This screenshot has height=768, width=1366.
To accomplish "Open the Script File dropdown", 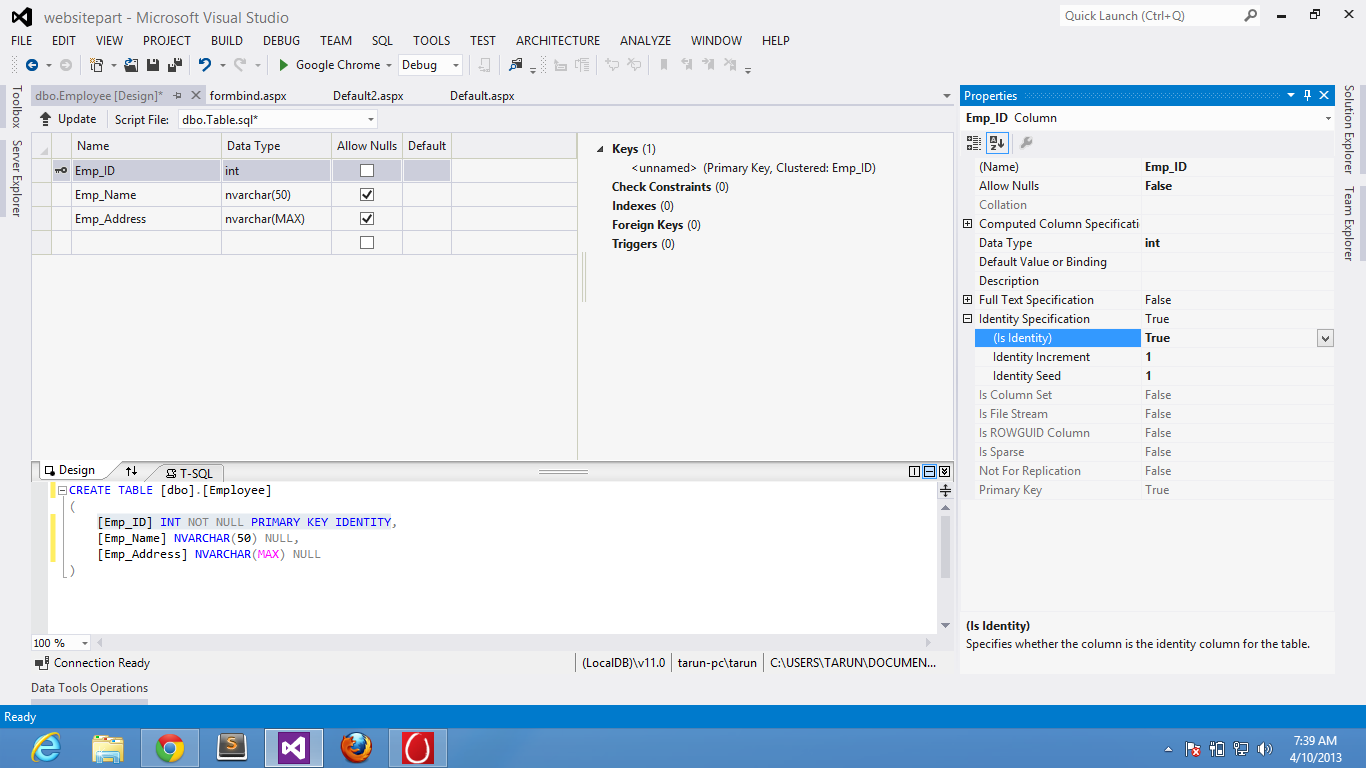I will (x=370, y=118).
